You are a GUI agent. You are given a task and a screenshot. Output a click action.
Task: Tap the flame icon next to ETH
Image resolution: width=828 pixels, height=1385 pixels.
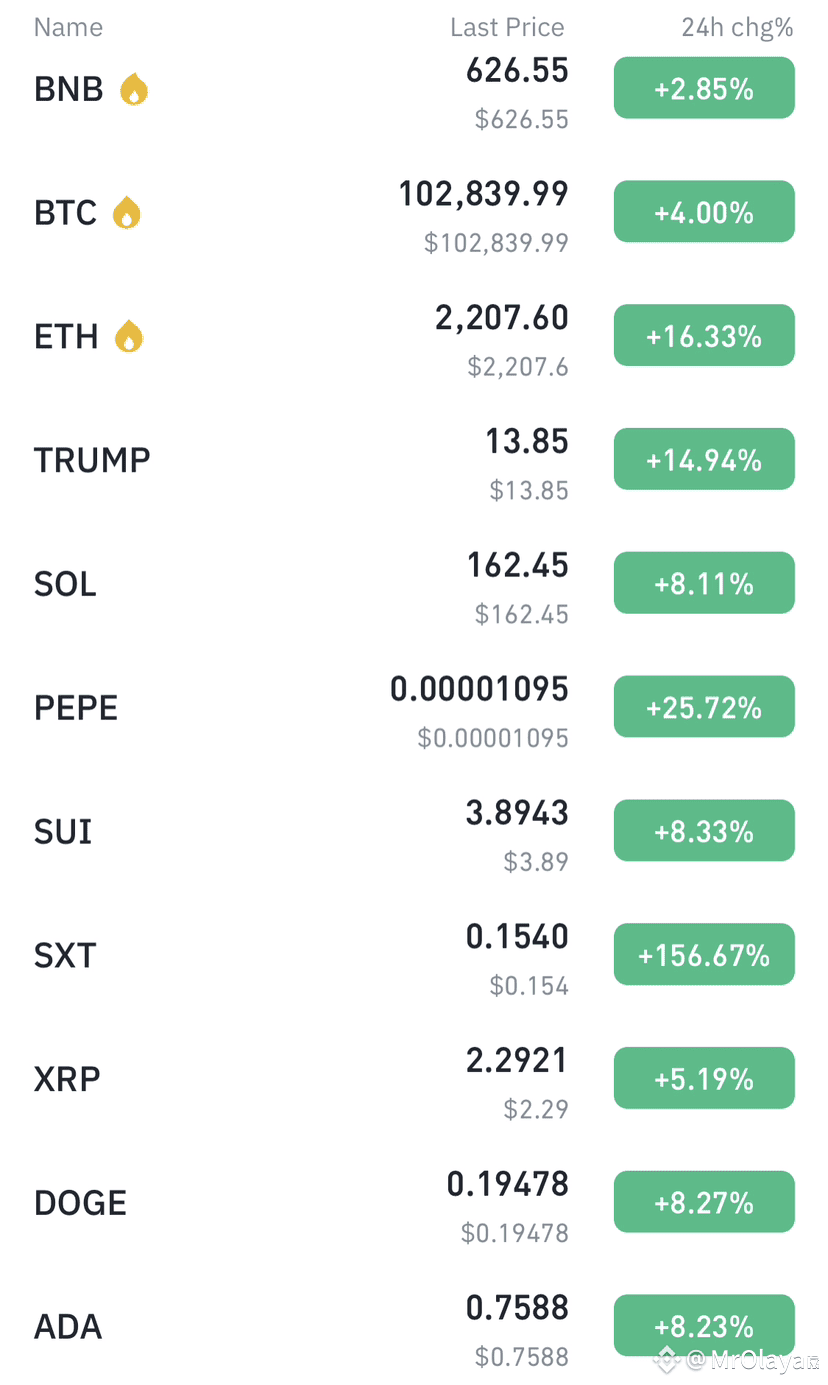pyautogui.click(x=128, y=337)
